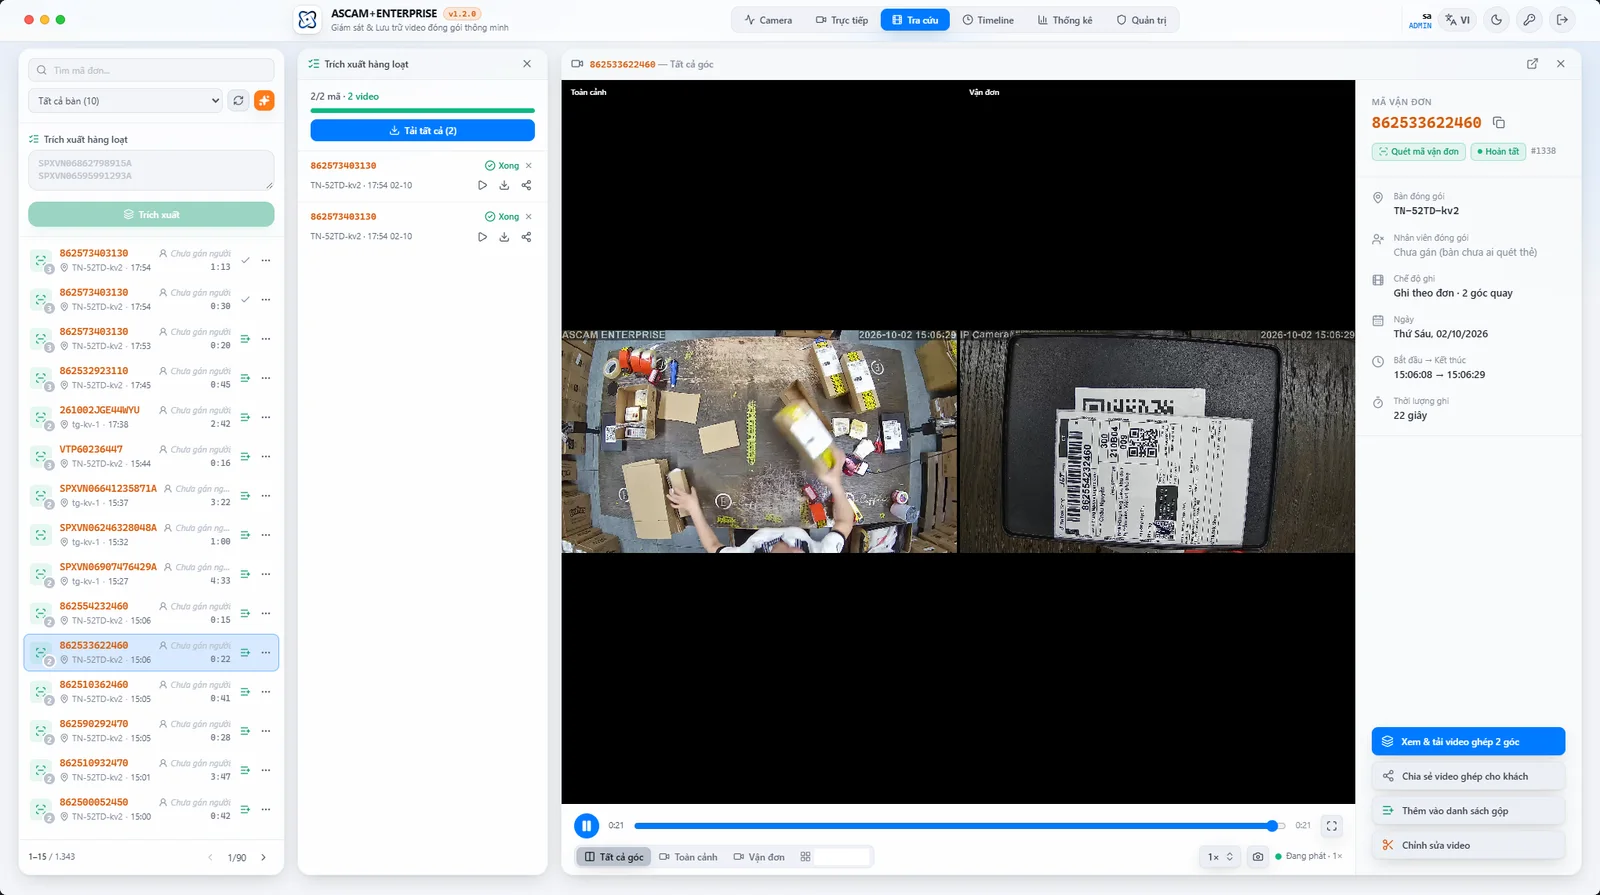Switch the view to Tất cả góc
The width and height of the screenshot is (1600, 895).
614,857
